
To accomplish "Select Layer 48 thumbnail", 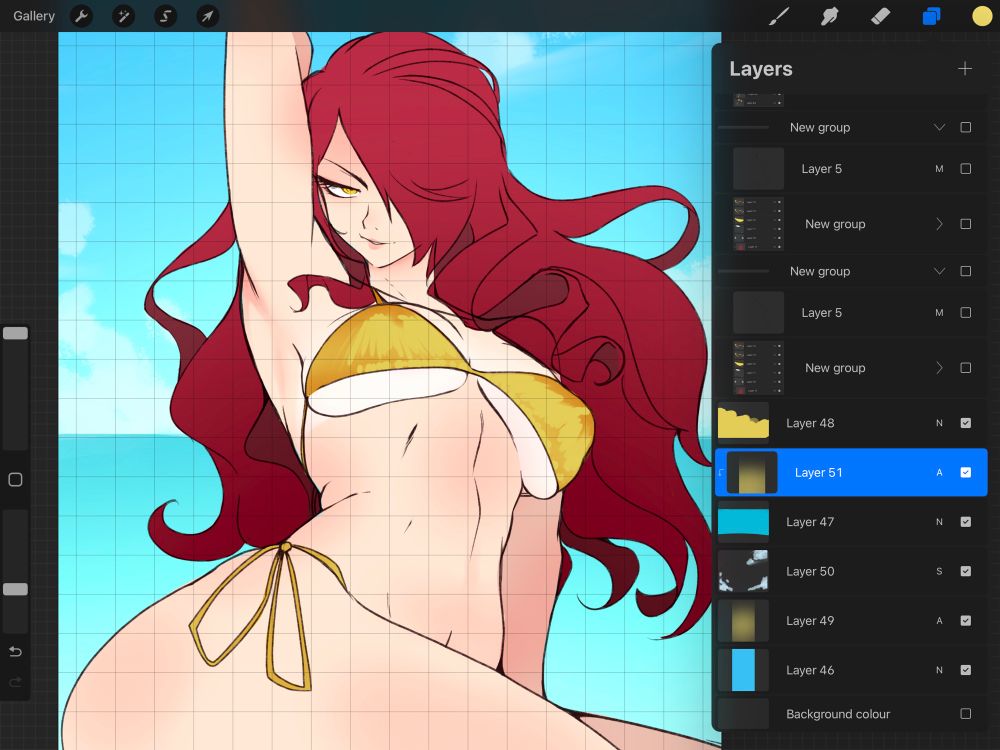I will [x=743, y=423].
